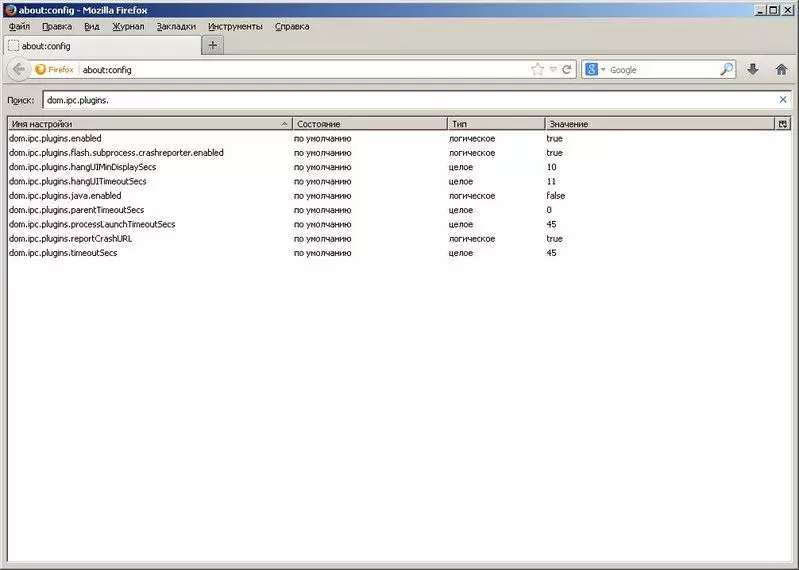Sort by the Тип column header
The height and width of the screenshot is (570, 799).
[x=496, y=124]
